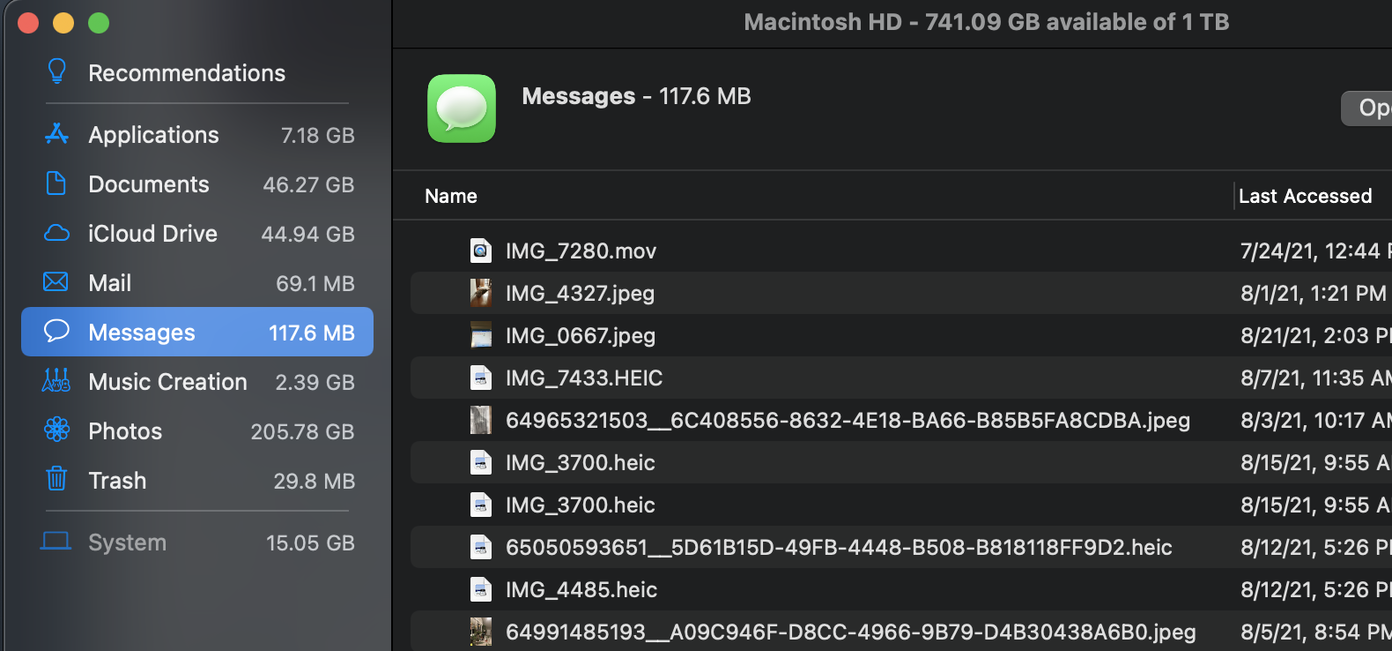Sort by the Name column header
Image resolution: width=1392 pixels, height=651 pixels.
(x=451, y=196)
